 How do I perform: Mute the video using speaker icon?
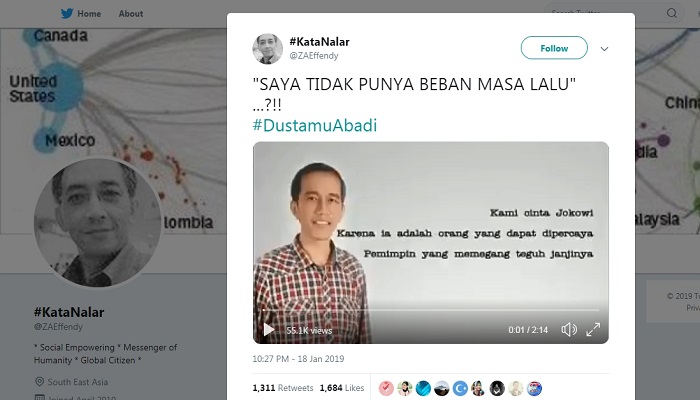pos(569,329)
